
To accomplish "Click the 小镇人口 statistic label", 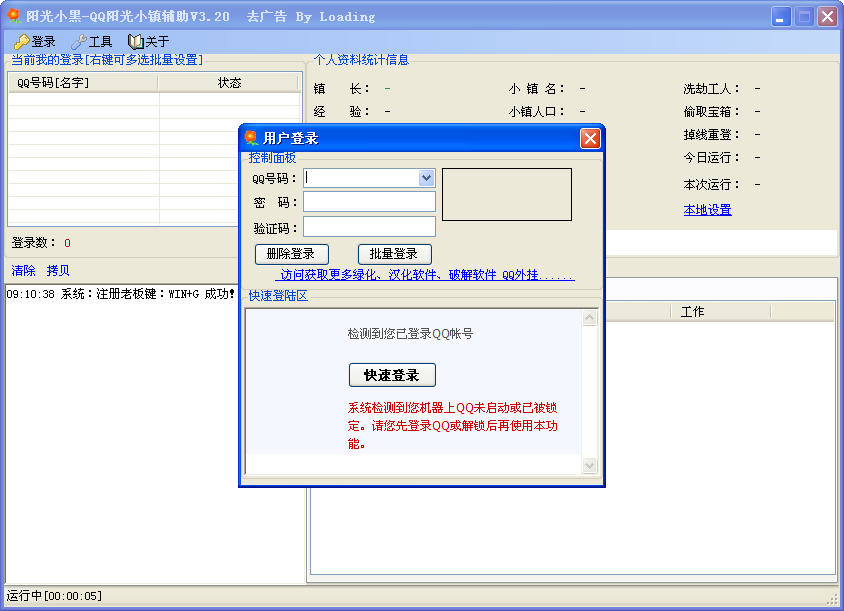I will (536, 111).
